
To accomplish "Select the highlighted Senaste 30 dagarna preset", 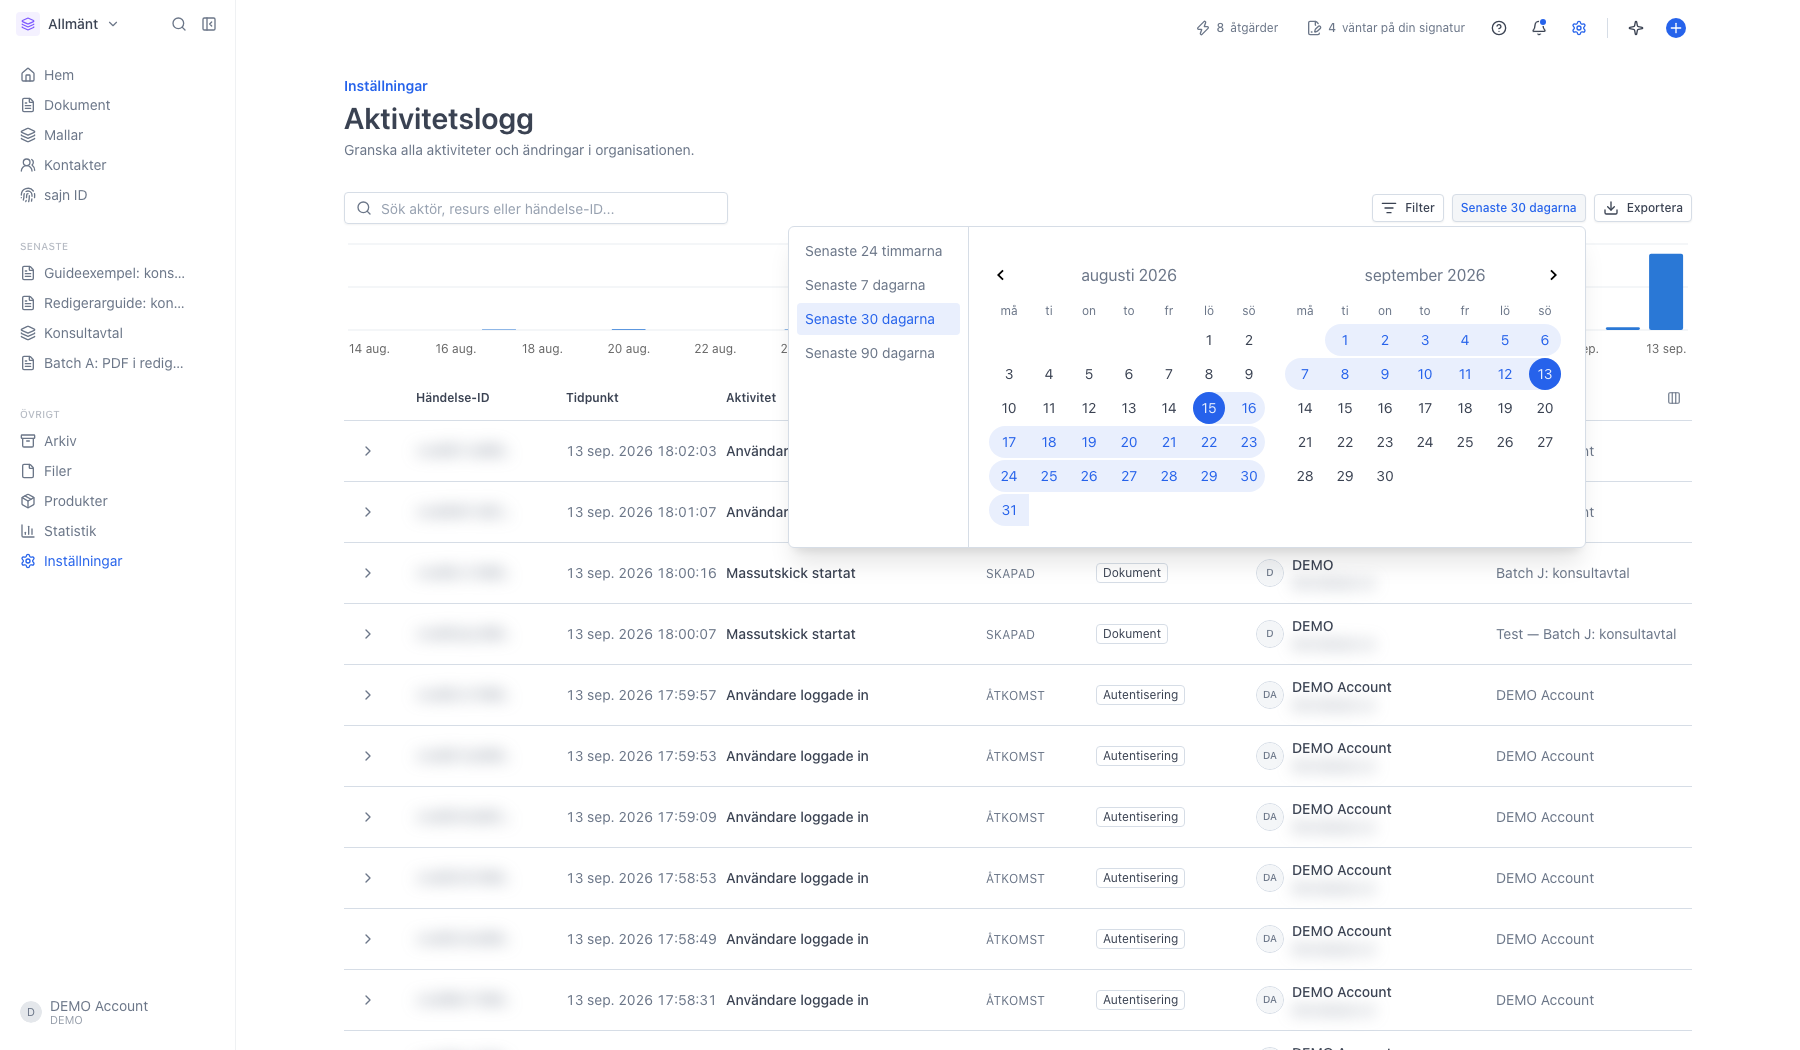I will pyautogui.click(x=878, y=319).
